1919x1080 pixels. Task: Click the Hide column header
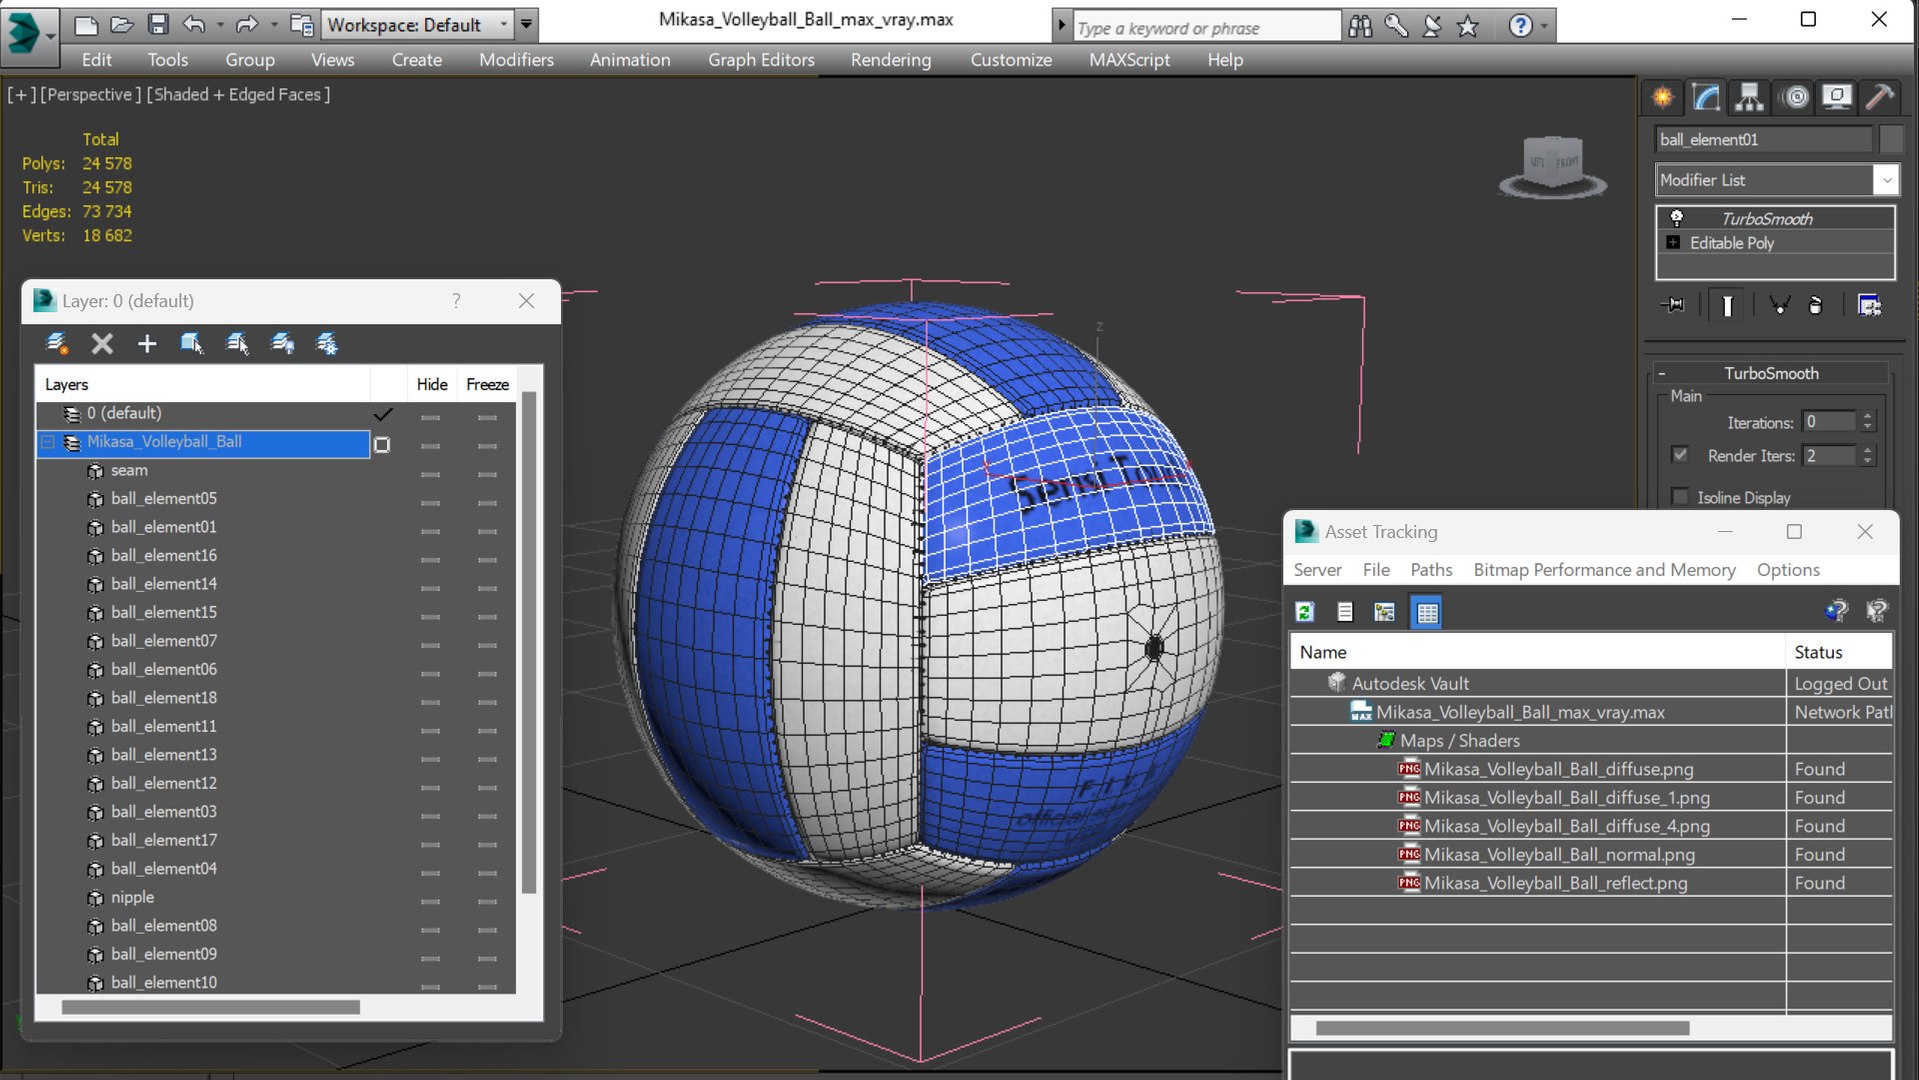tap(432, 385)
